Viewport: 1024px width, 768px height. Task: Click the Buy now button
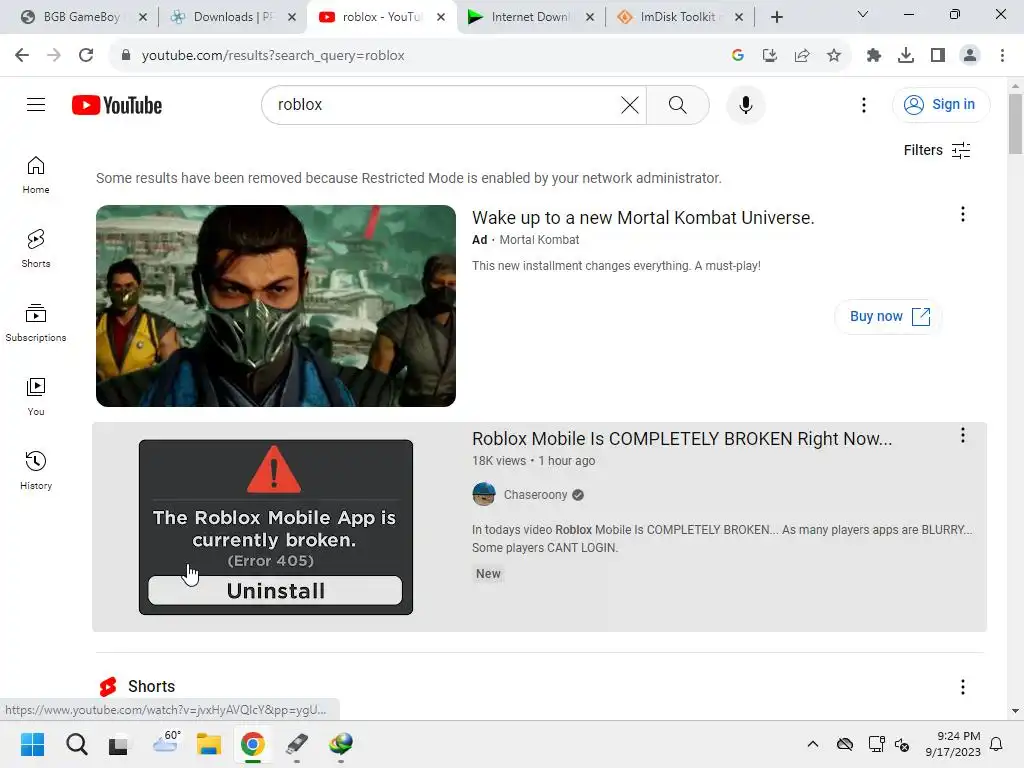[889, 317]
